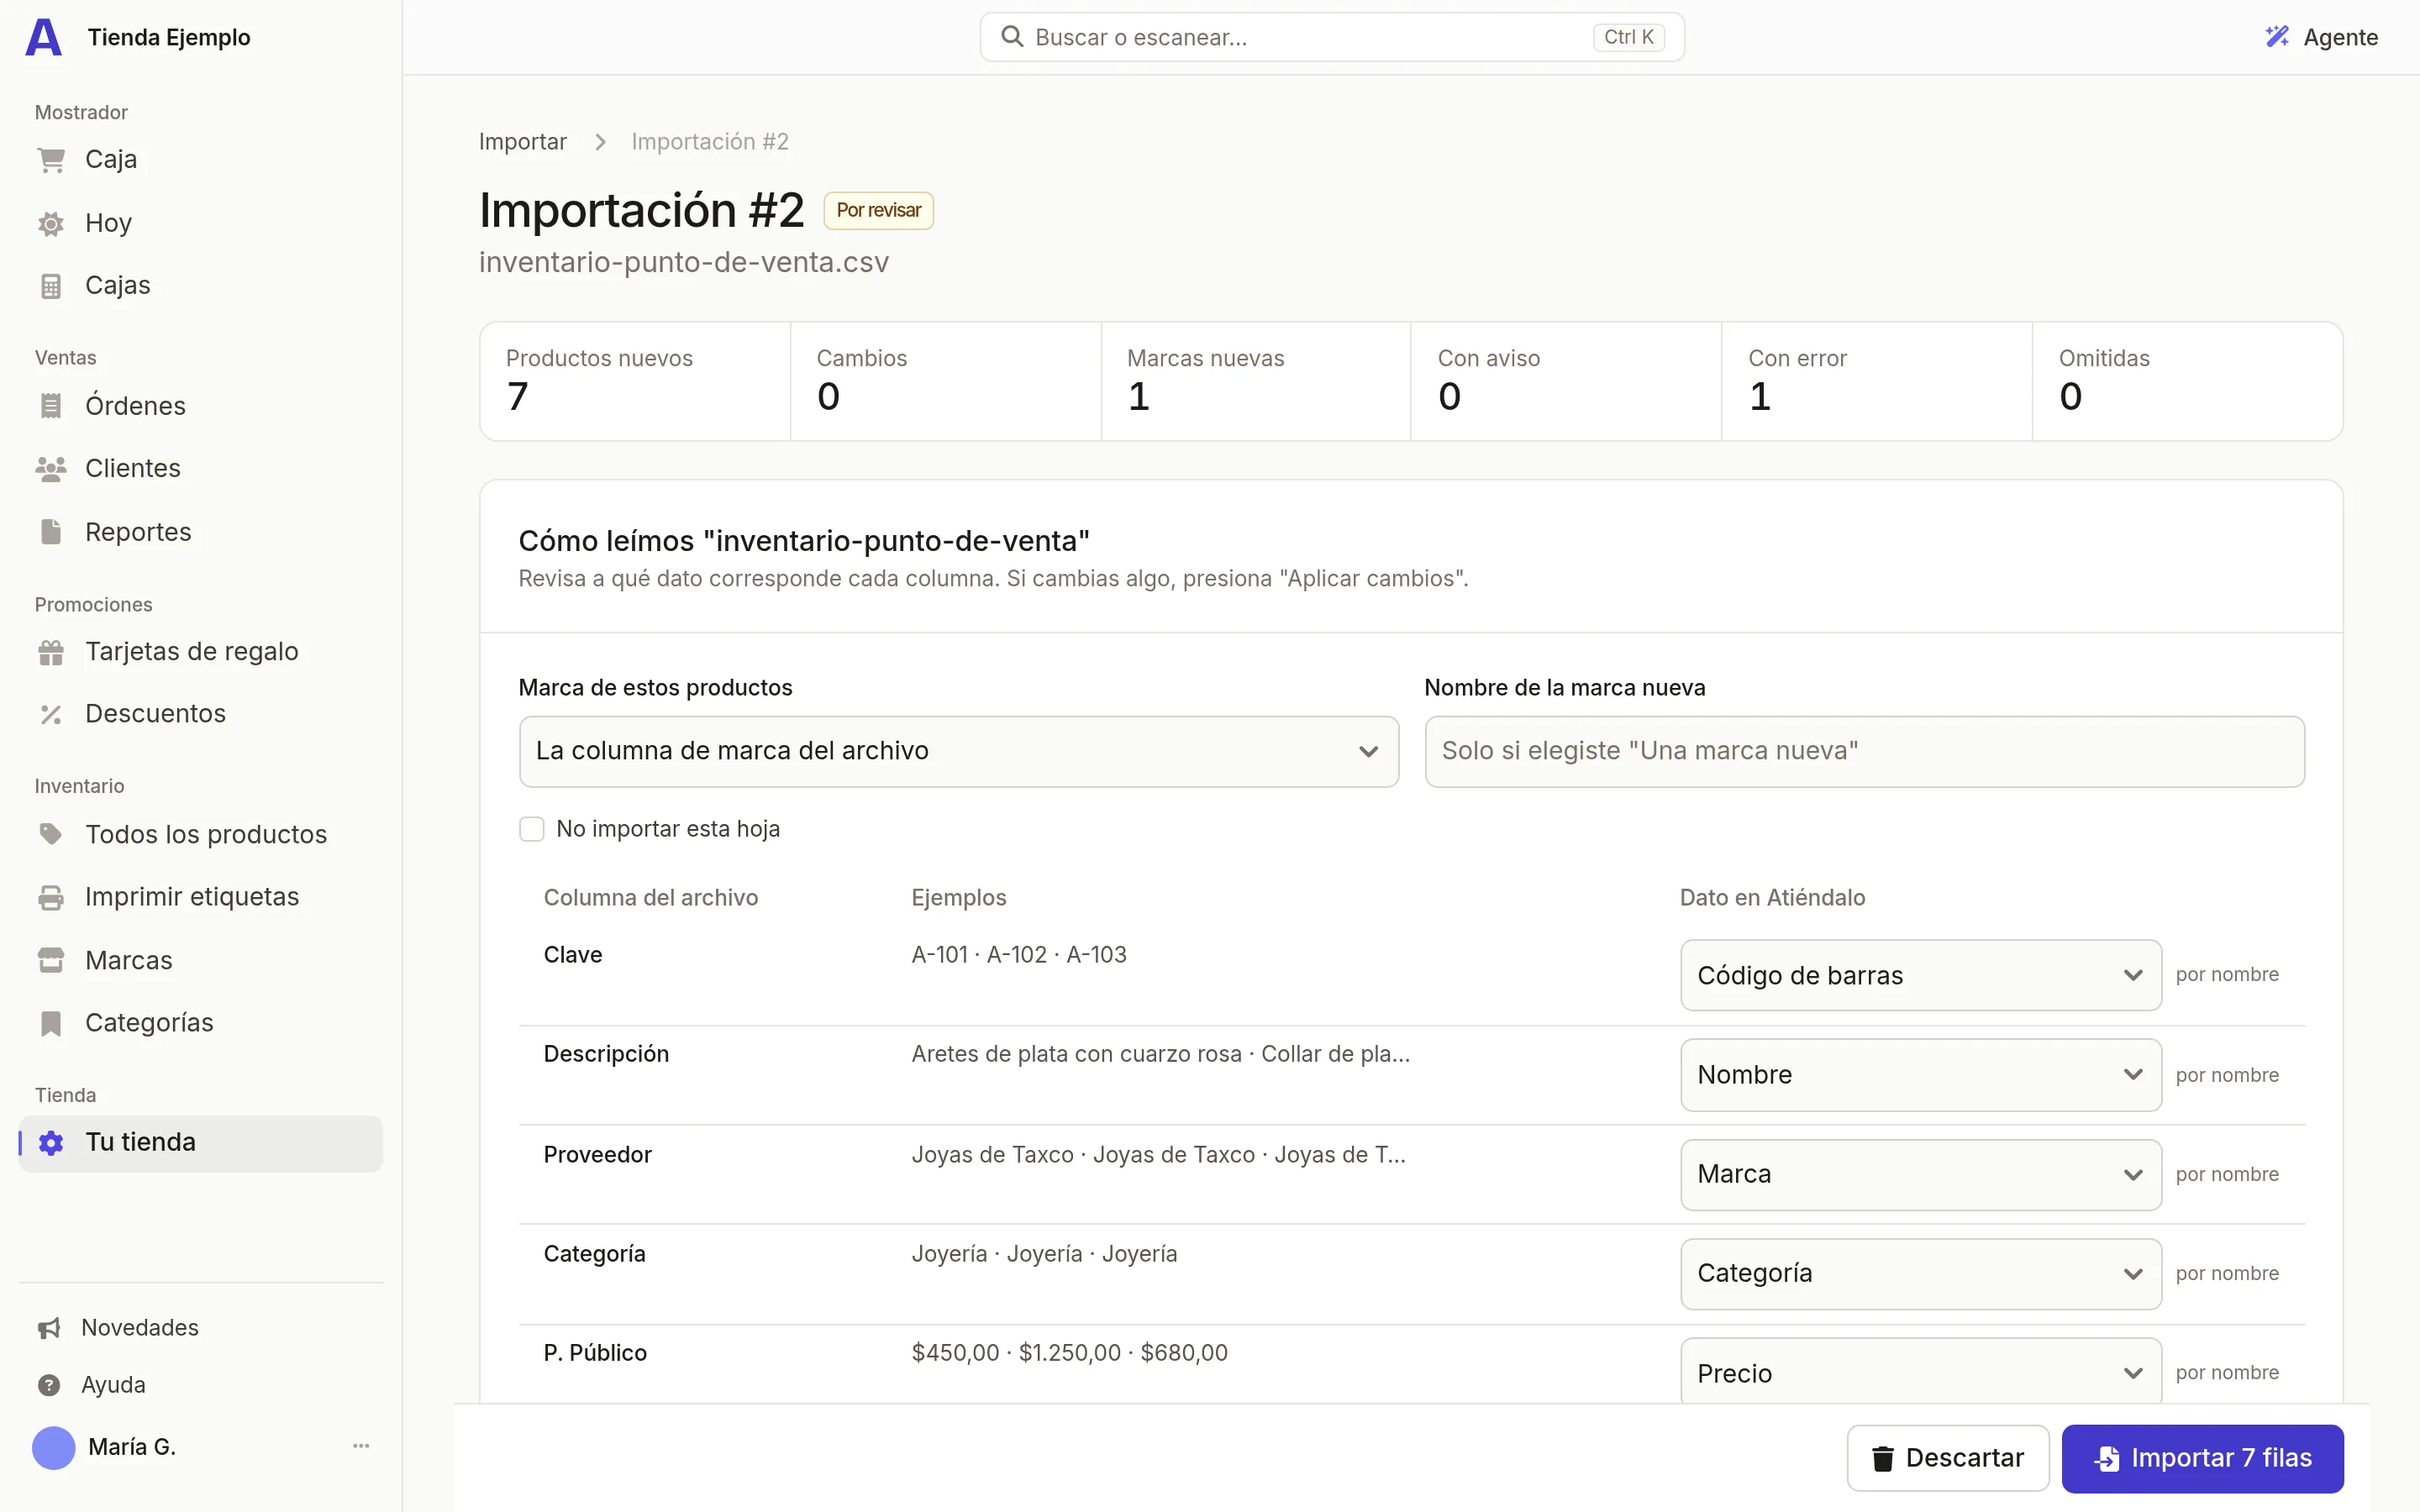Click the Marcas nuevas stat card
Screen dimensions: 2420x1512
pos(1256,381)
